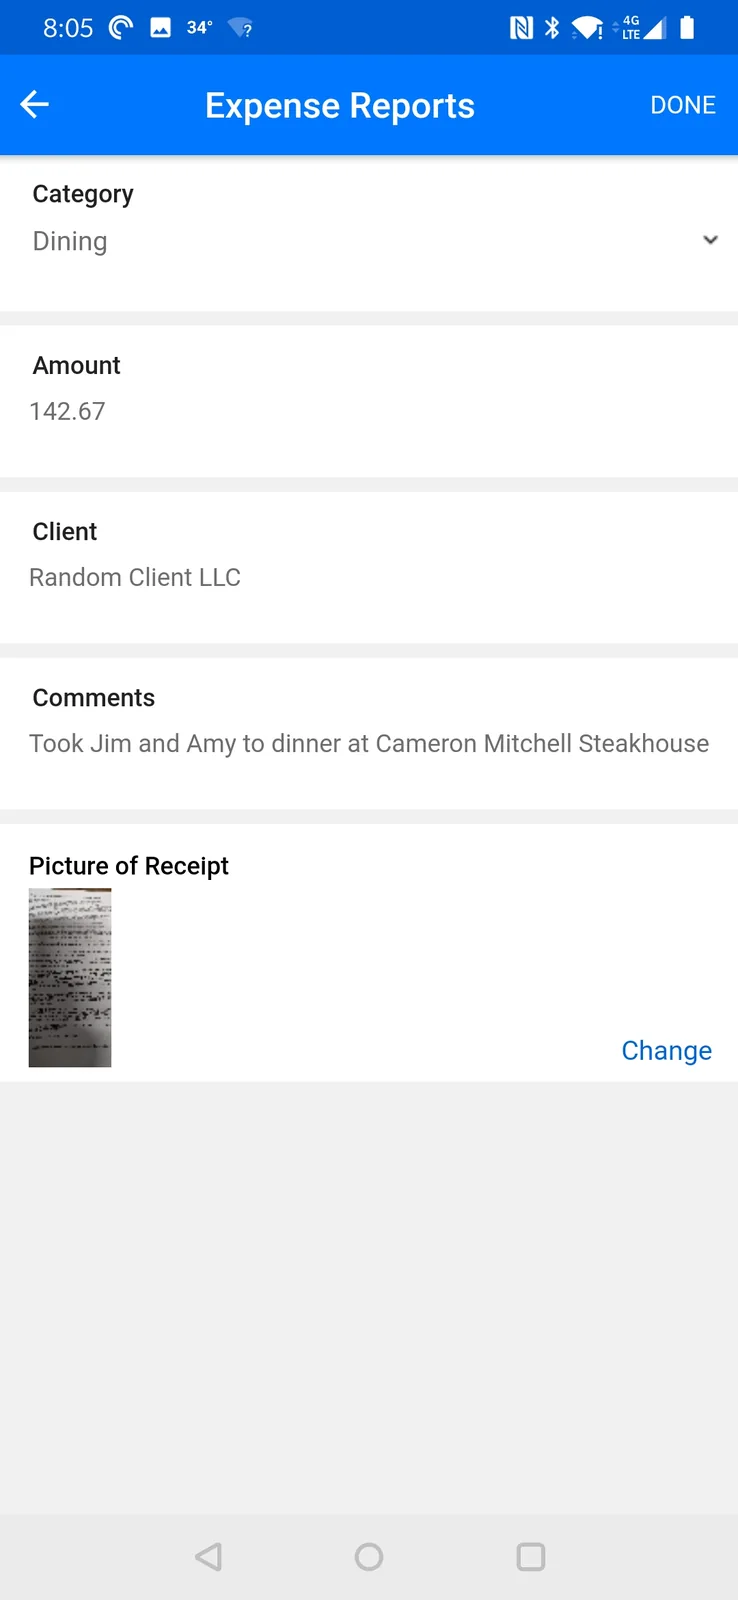Tap the Bluetooth status bar icon
The height and width of the screenshot is (1600, 738).
(x=551, y=28)
